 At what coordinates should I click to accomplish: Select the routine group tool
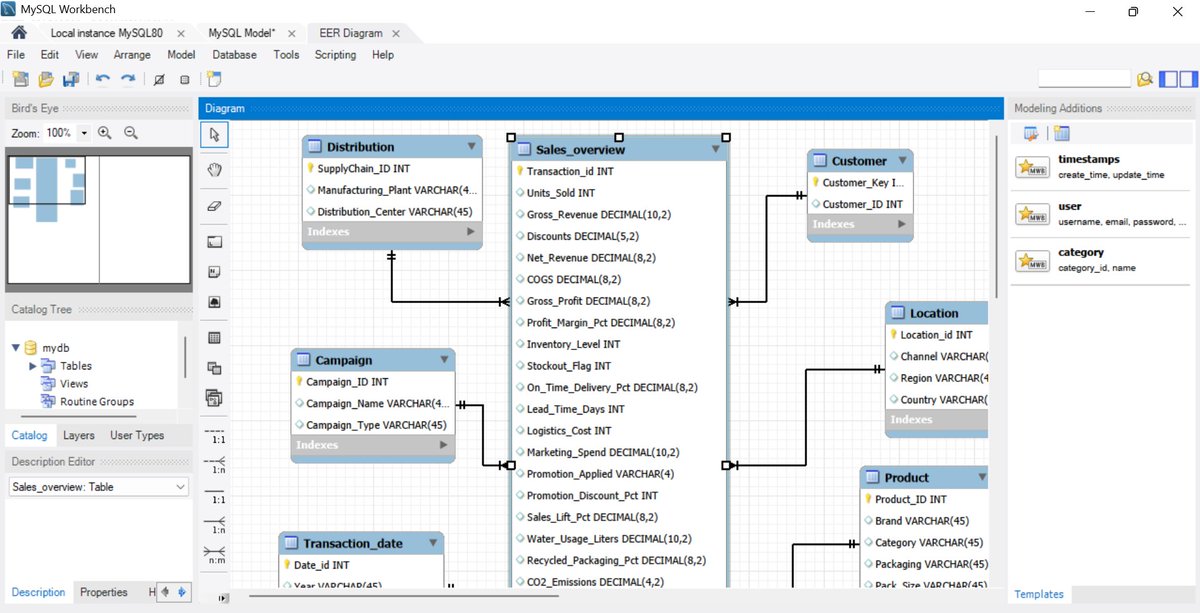[214, 398]
